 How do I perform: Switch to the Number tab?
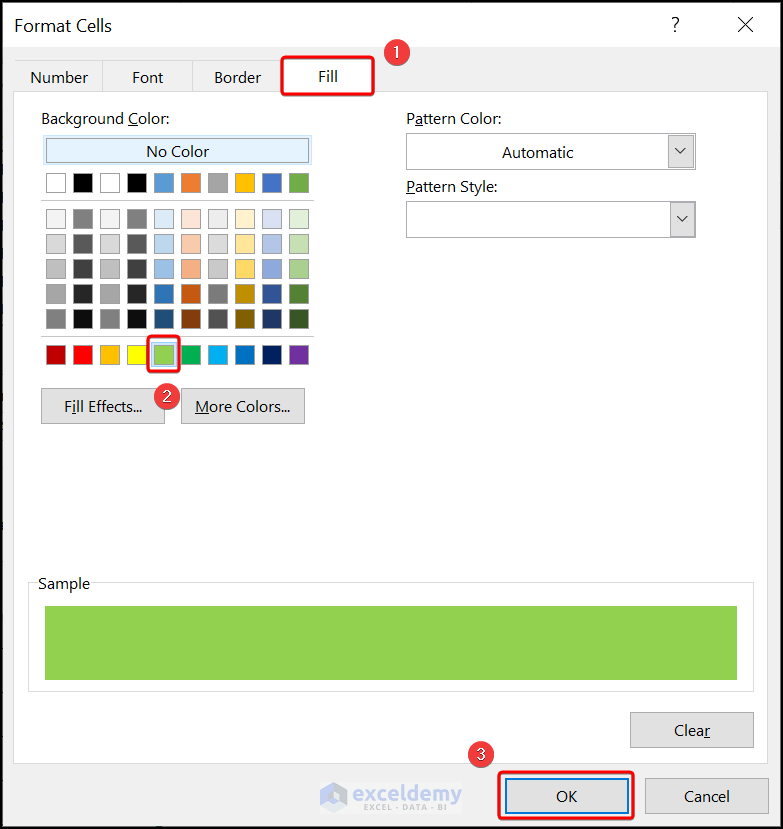coord(59,77)
